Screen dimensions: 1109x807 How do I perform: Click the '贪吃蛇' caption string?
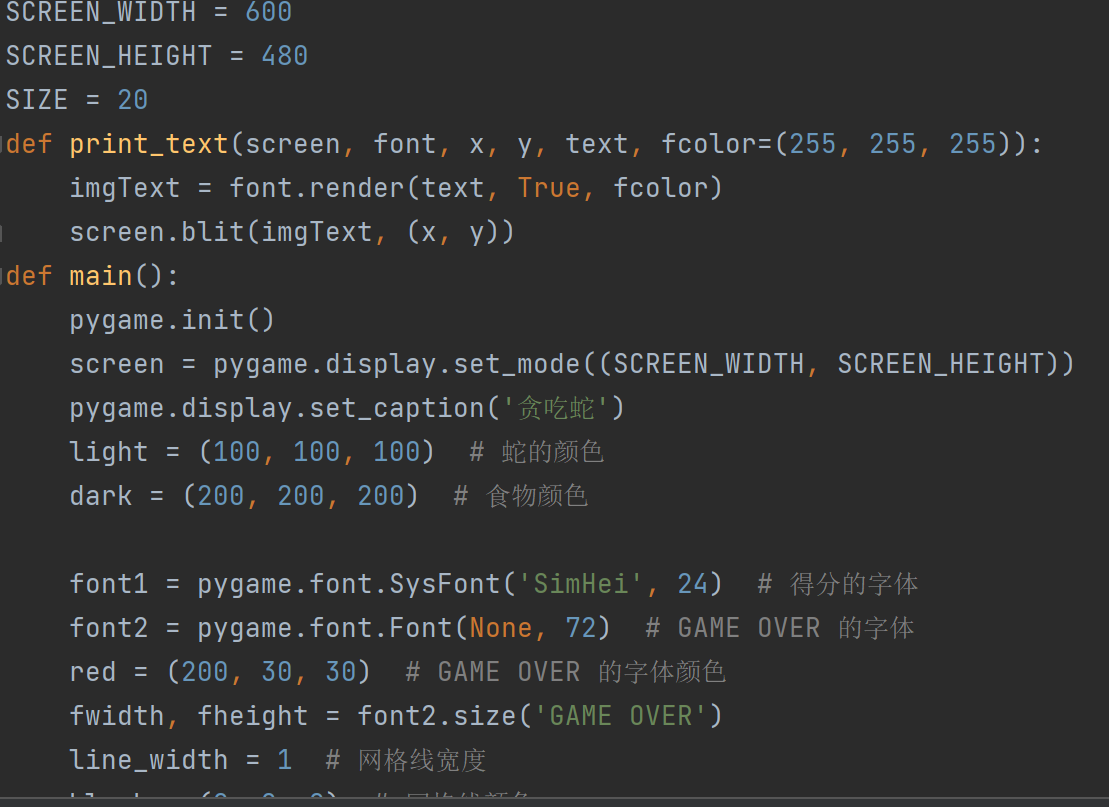[x=563, y=408]
